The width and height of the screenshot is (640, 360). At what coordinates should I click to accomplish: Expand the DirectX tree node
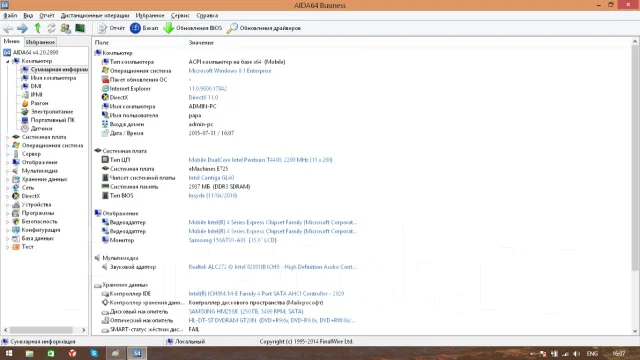[x=7, y=196]
